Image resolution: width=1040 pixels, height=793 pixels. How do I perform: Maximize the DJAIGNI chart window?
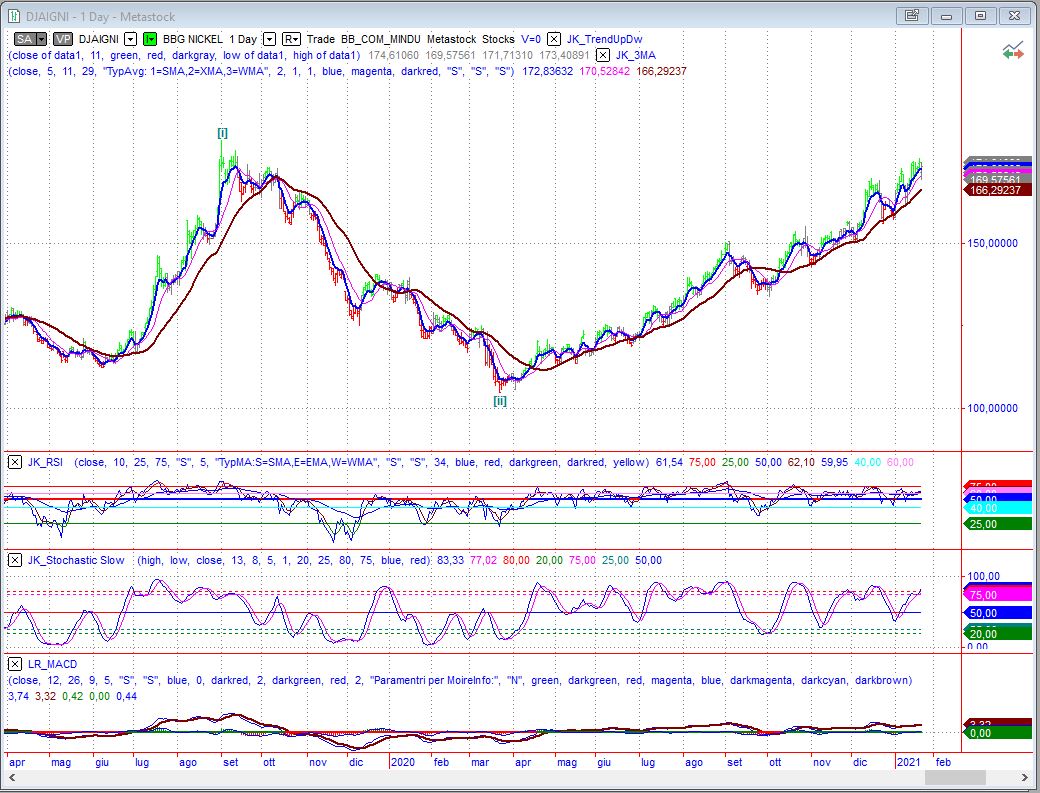pyautogui.click(x=980, y=15)
